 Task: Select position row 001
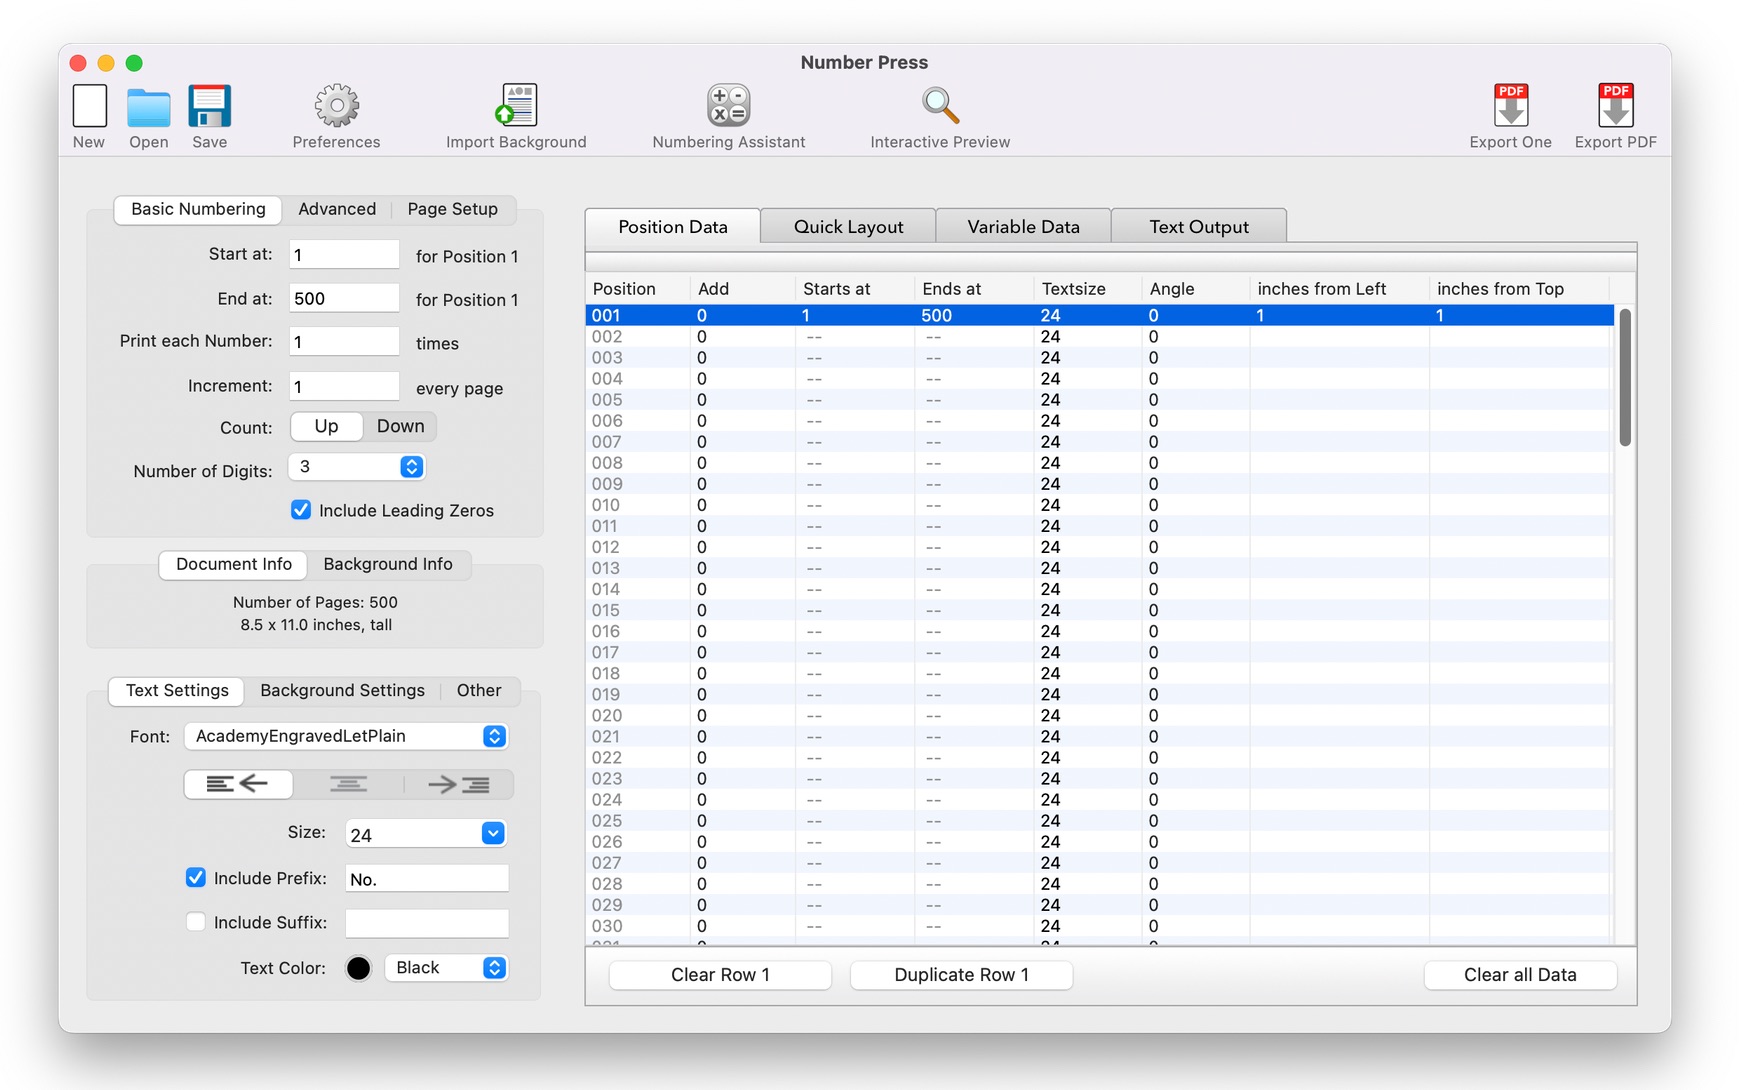(x=1100, y=315)
